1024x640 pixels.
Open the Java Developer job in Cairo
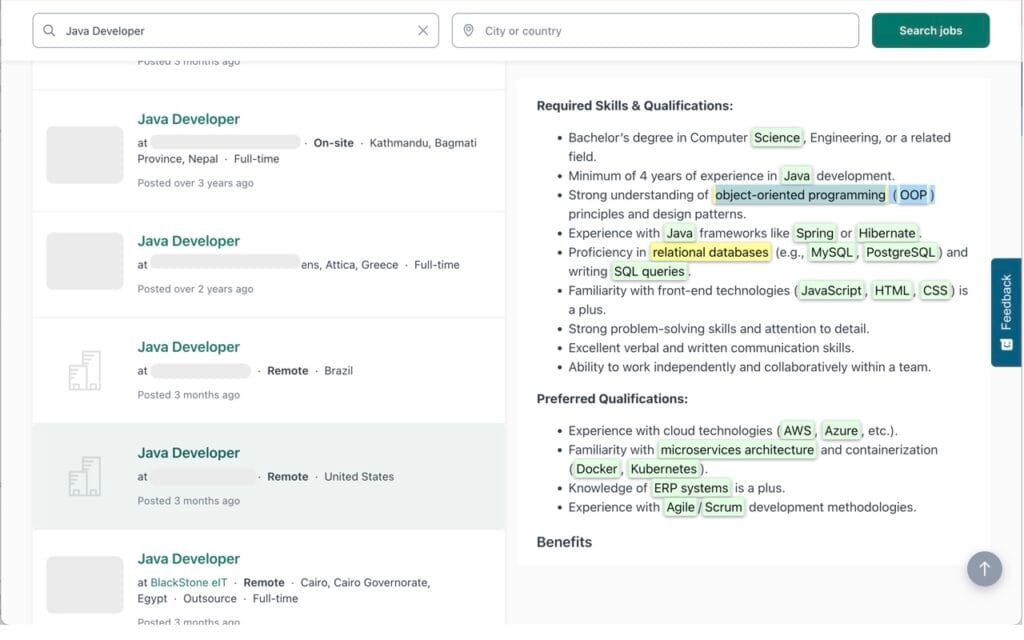(188, 559)
